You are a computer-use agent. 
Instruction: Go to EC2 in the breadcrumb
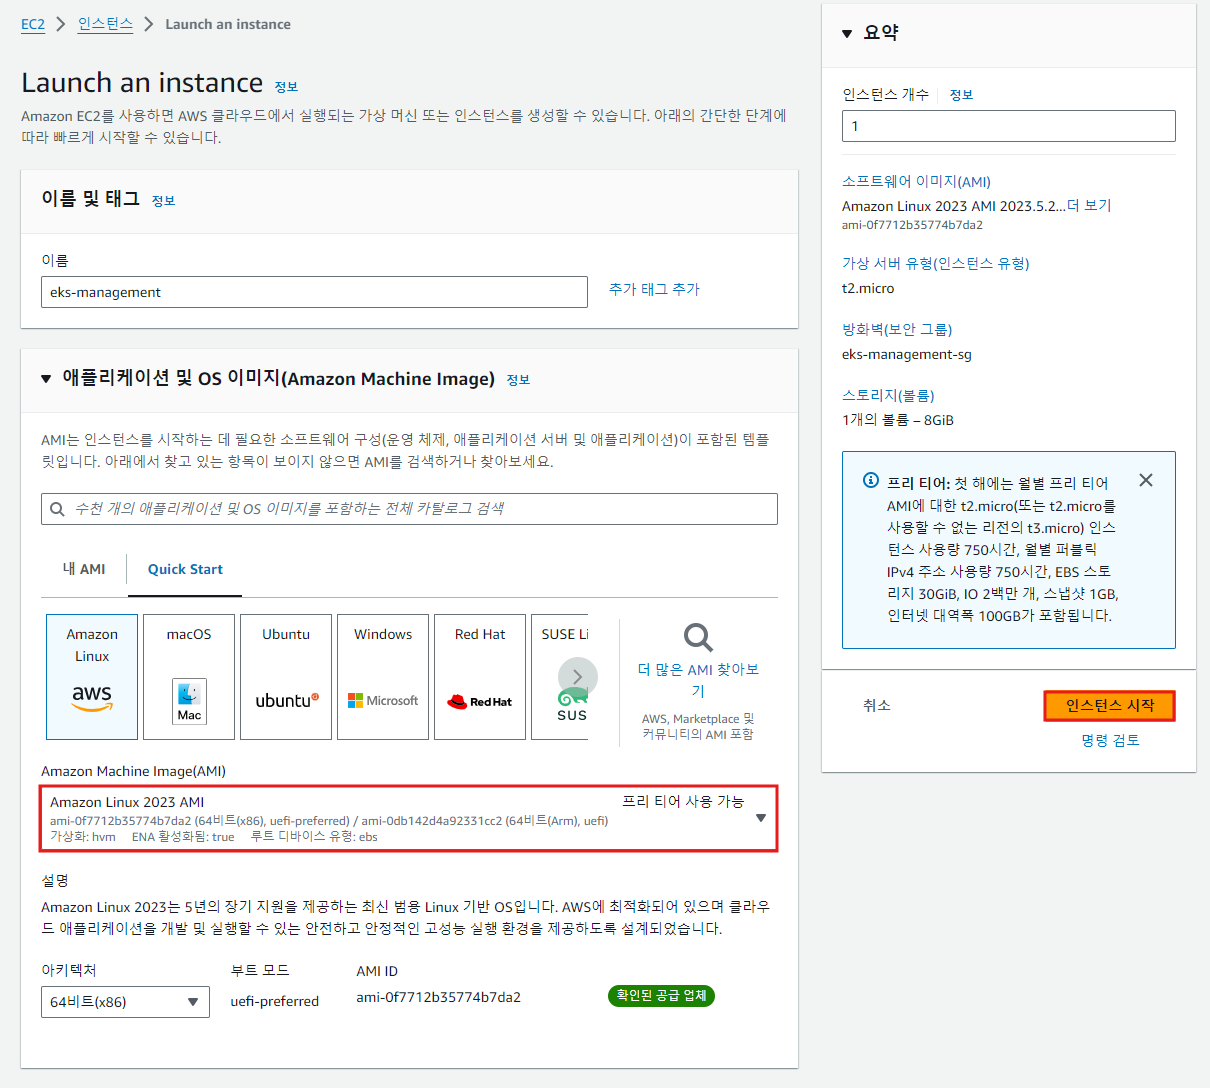pos(33,24)
